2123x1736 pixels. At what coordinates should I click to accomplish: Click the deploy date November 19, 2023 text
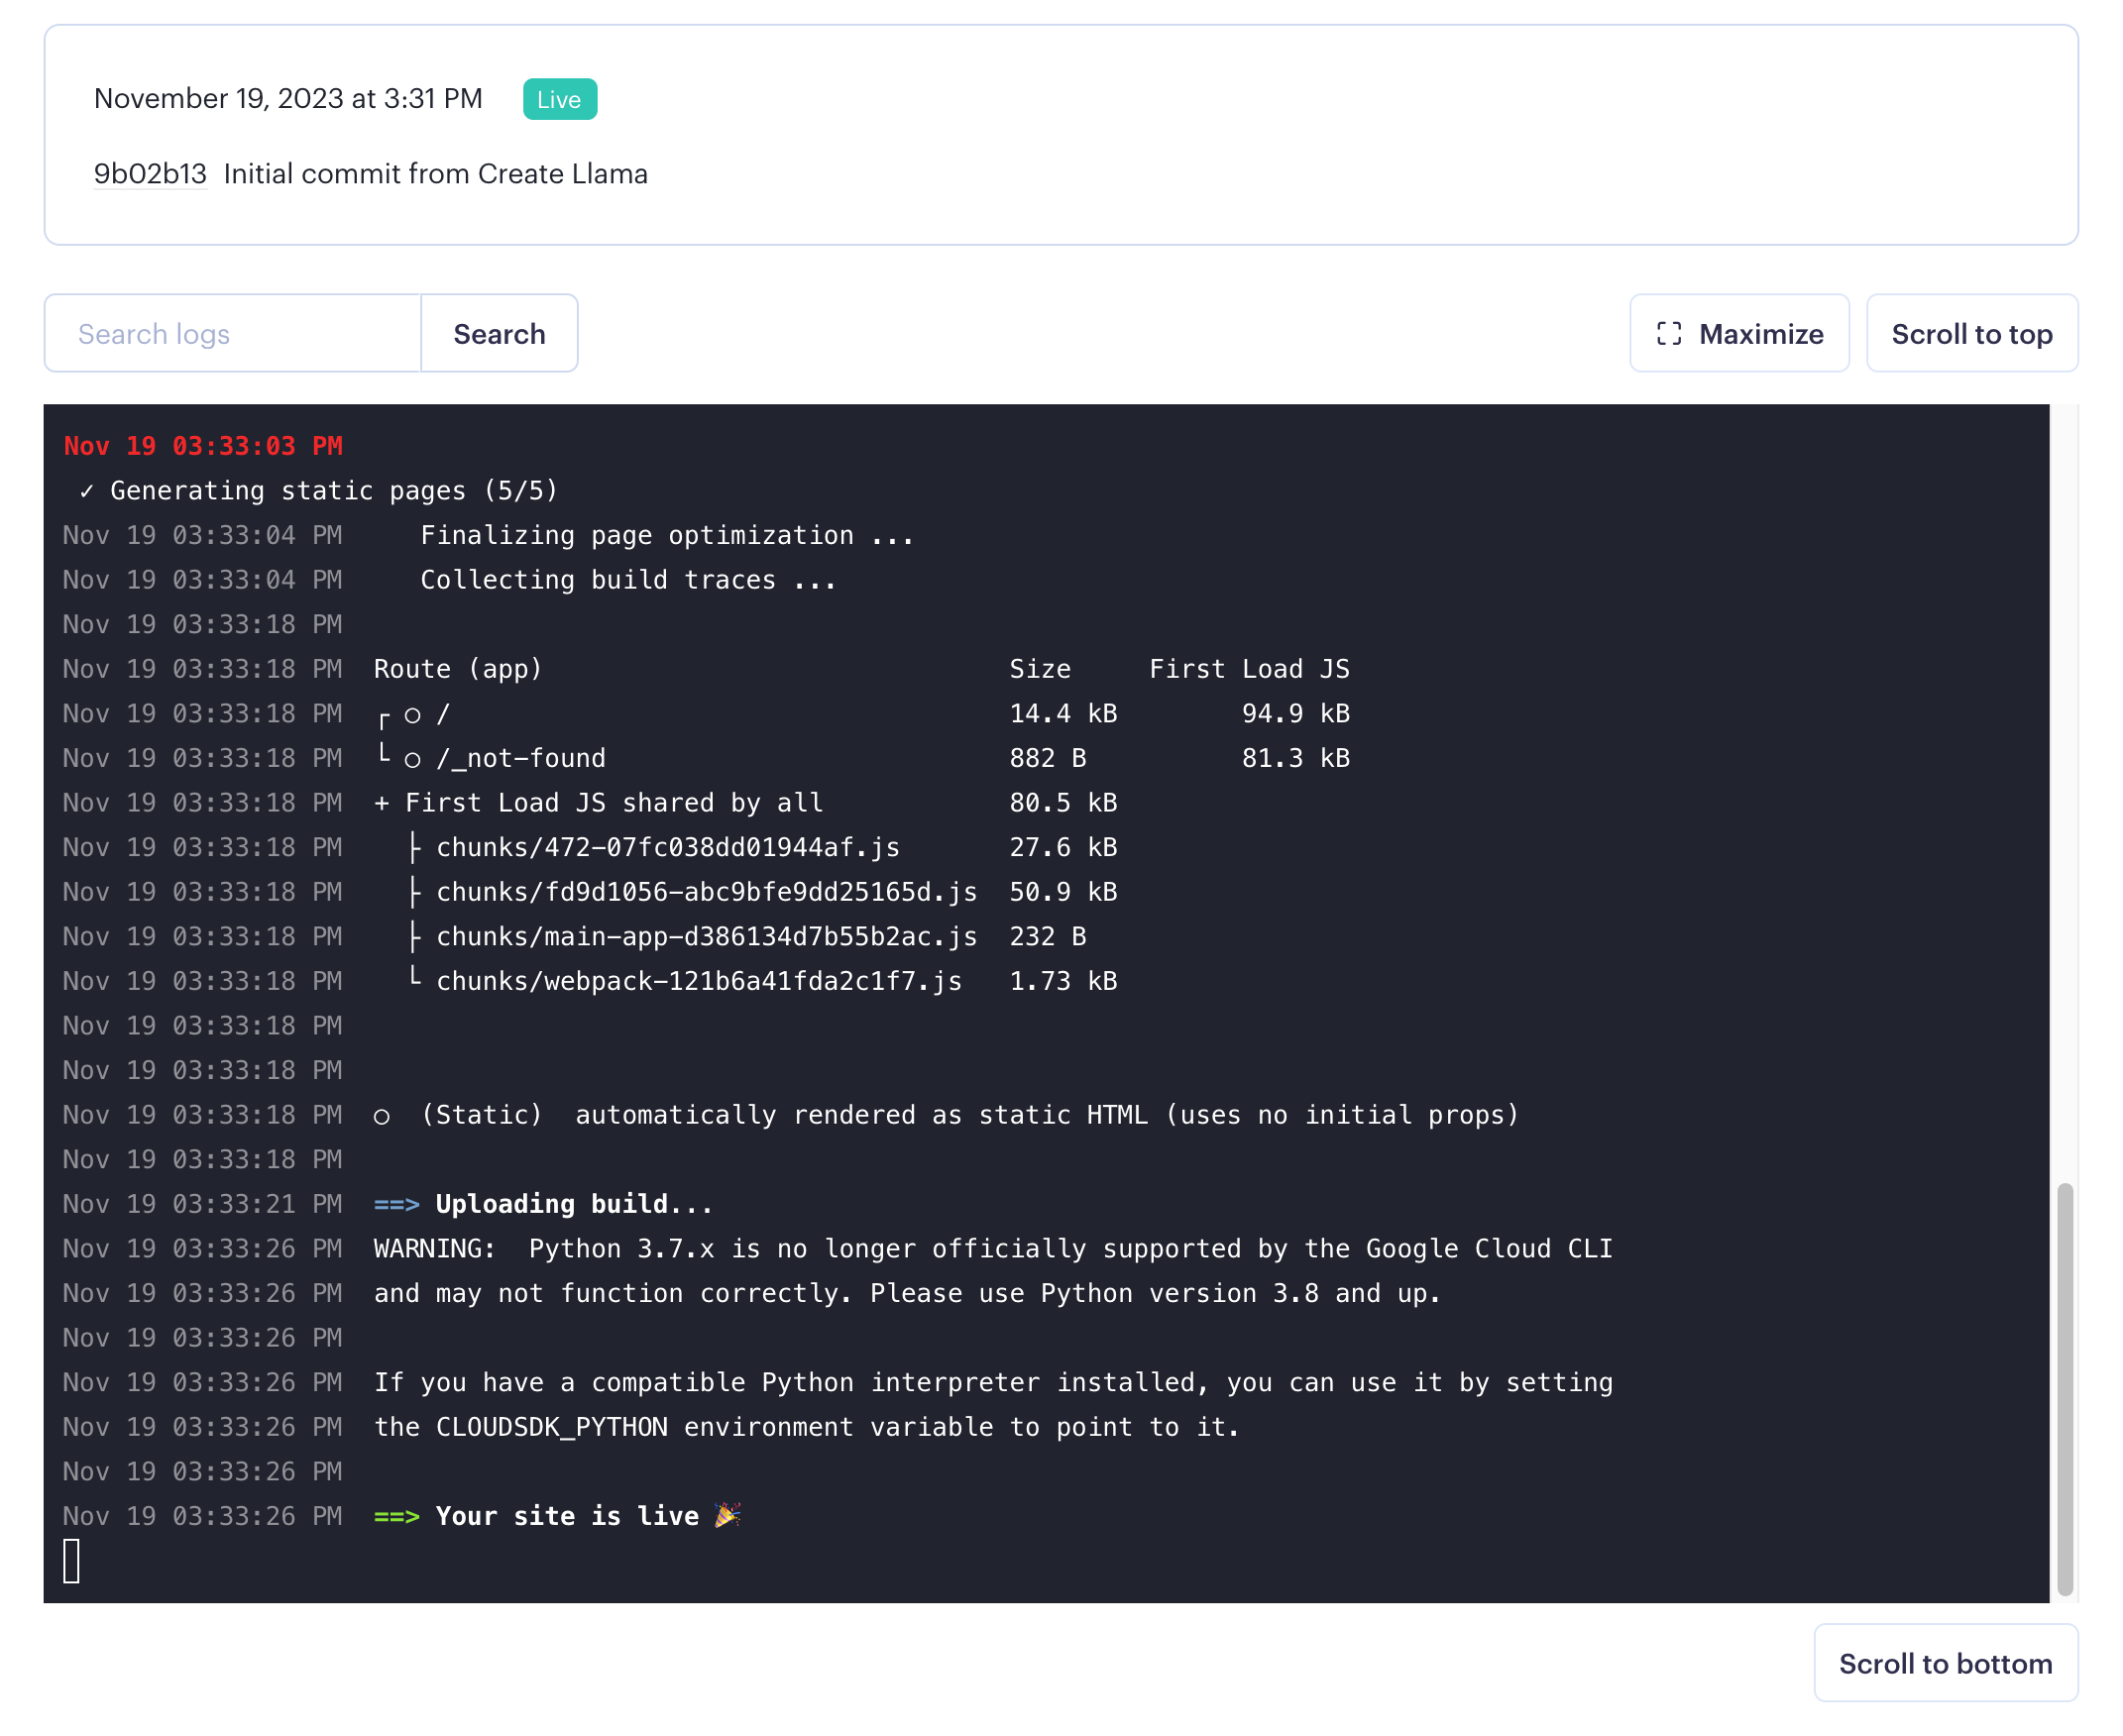[288, 99]
